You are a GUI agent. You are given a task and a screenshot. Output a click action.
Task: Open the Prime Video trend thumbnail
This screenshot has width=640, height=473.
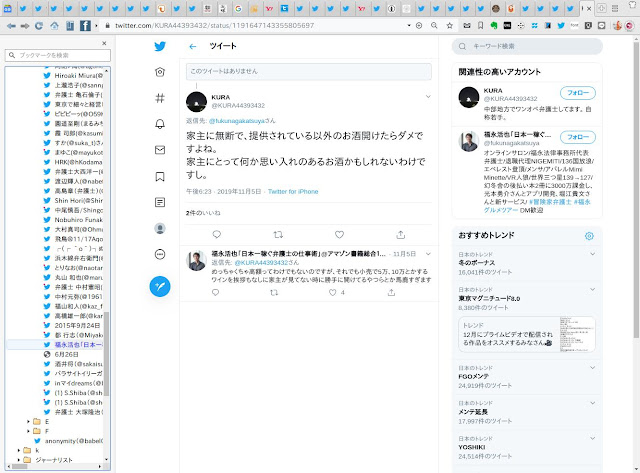pyautogui.click(x=577, y=334)
